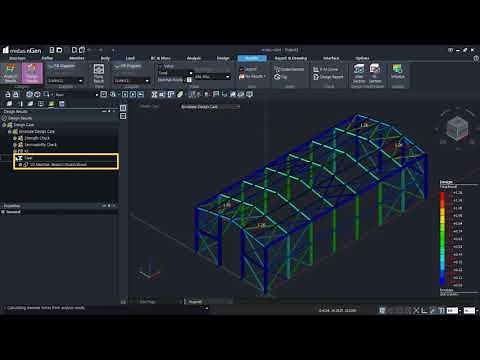Viewport: 480px width, 360px height.
Task: Select the Design Results tree item
Action: [x=20, y=118]
